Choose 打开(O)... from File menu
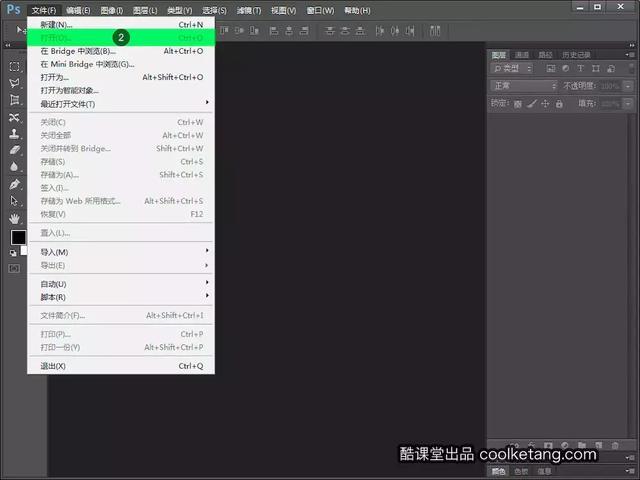 121,38
